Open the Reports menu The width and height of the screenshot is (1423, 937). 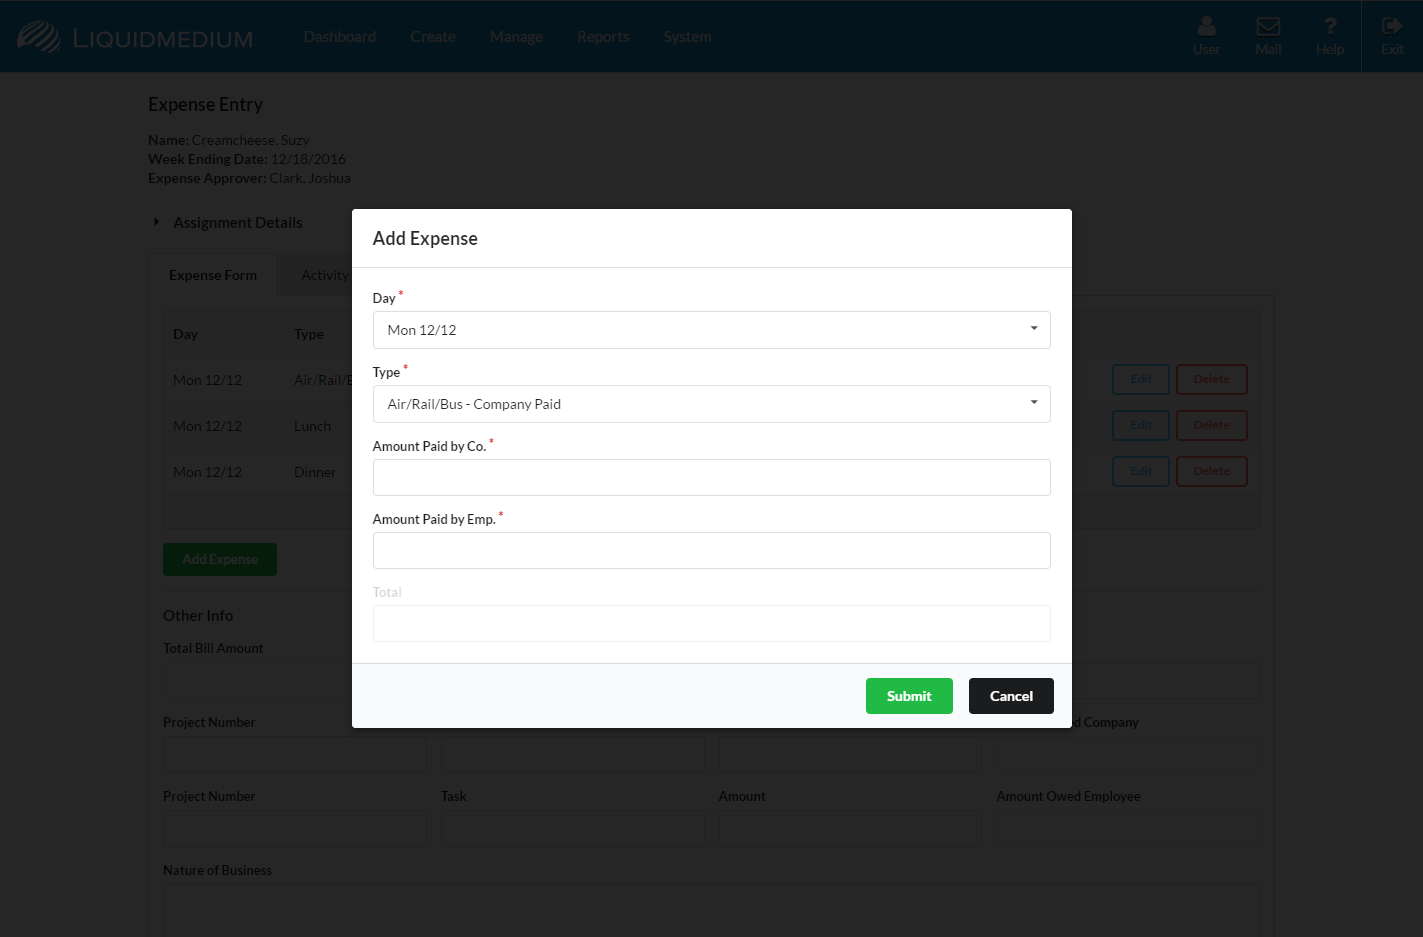[603, 37]
